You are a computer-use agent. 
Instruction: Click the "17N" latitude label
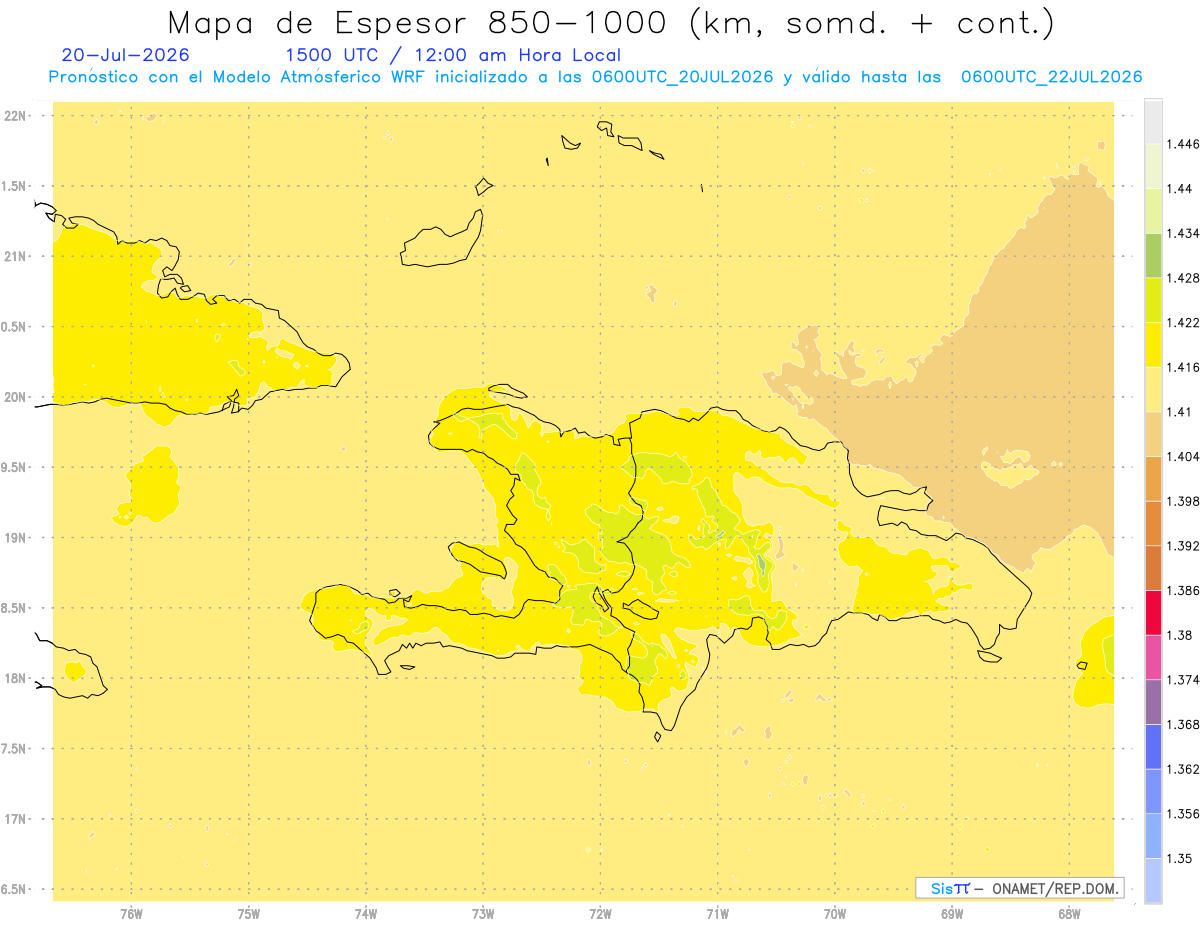[x=16, y=819]
